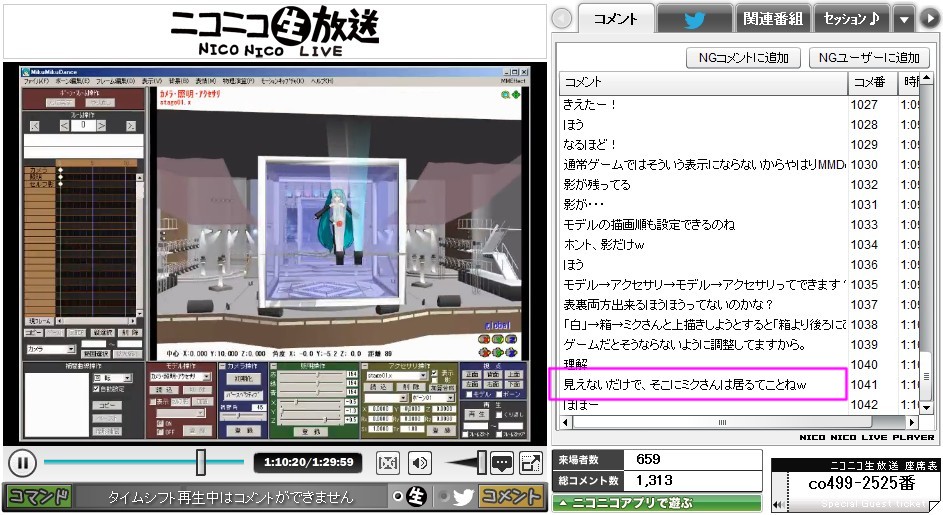The width and height of the screenshot is (943, 515).
Task: Expand the ニコニコアプリで遊ぶ bar
Action: point(657,503)
